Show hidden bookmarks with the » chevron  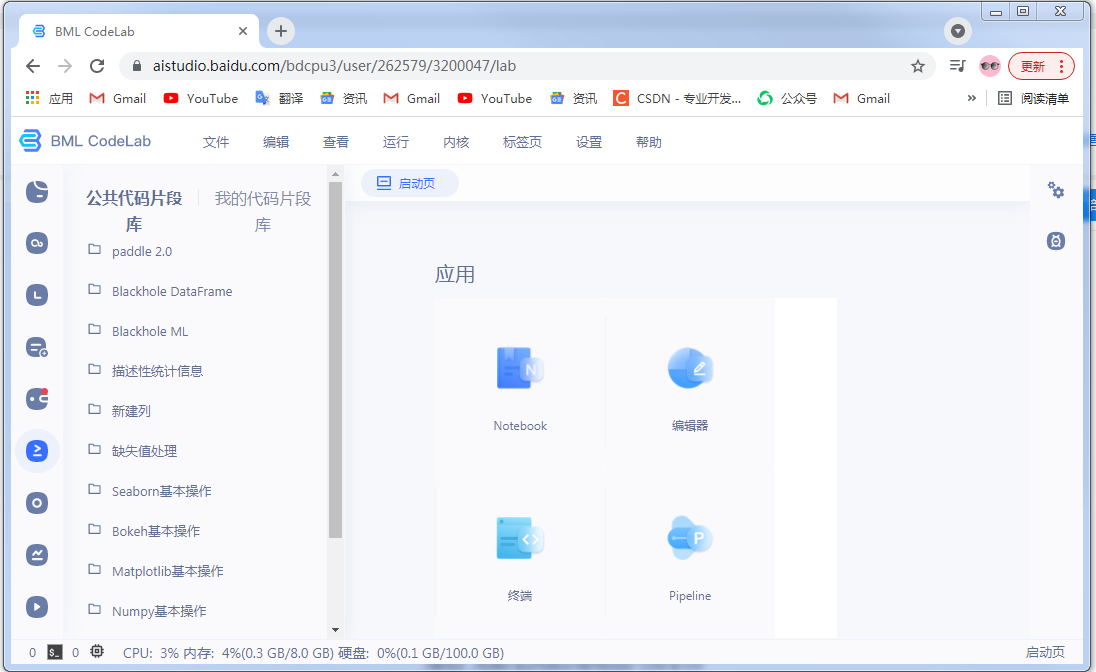click(972, 98)
